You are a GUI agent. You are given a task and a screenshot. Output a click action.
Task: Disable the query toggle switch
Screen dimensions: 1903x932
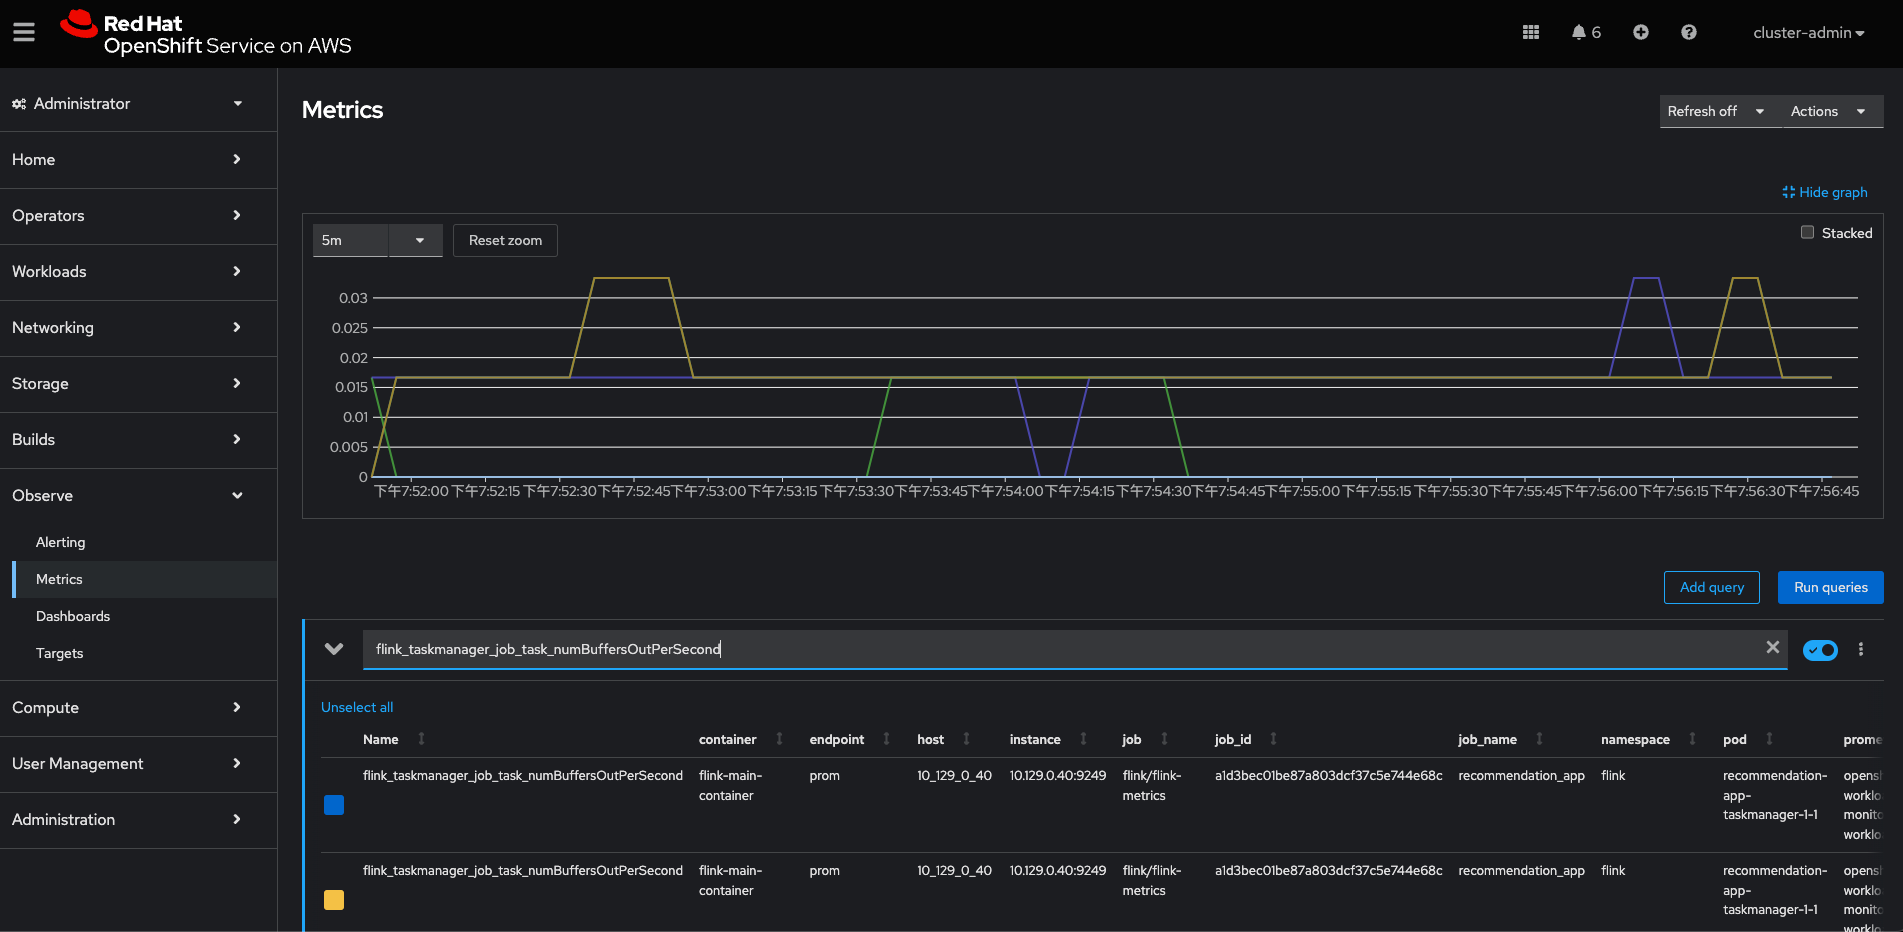pyautogui.click(x=1819, y=650)
